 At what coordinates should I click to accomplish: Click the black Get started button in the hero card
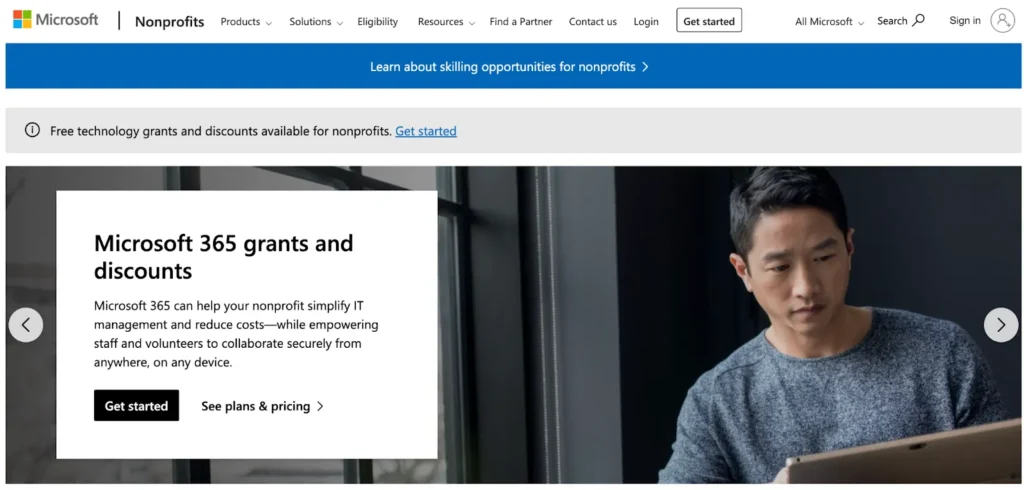pos(136,406)
